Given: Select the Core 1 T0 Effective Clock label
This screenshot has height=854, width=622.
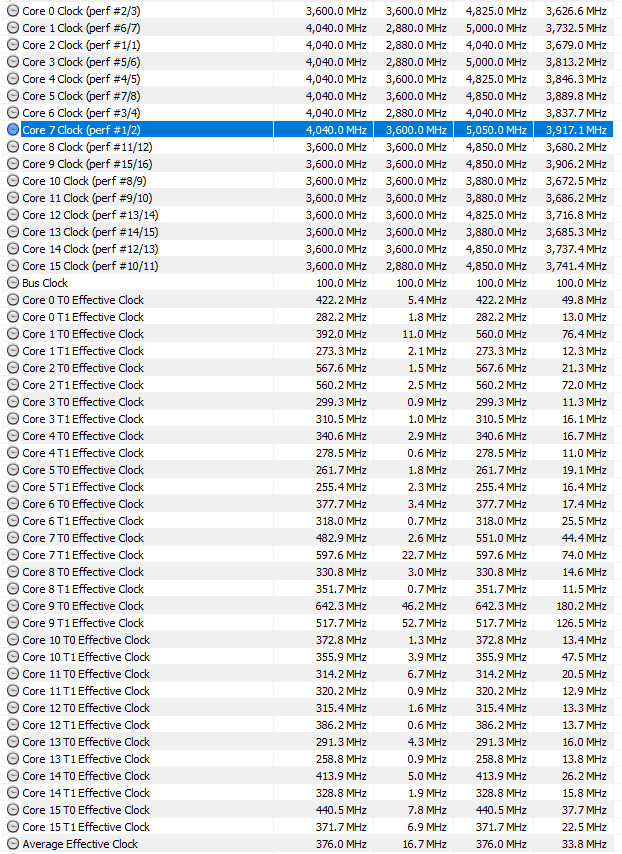Looking at the screenshot, I should [83, 334].
